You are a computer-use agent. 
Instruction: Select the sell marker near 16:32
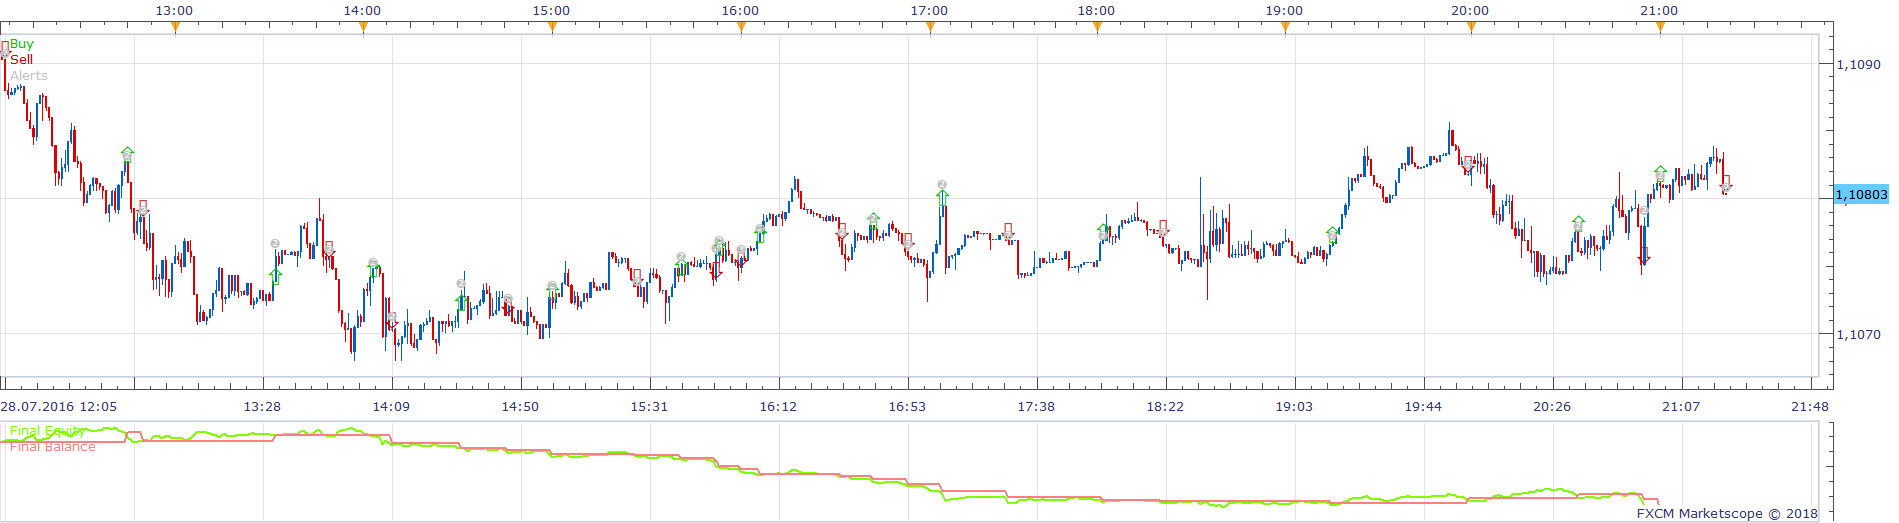tap(842, 231)
